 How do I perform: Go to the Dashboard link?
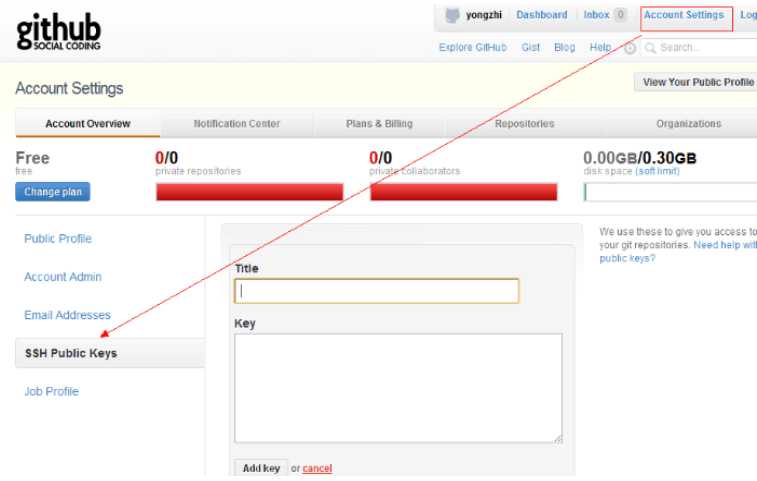tap(542, 15)
